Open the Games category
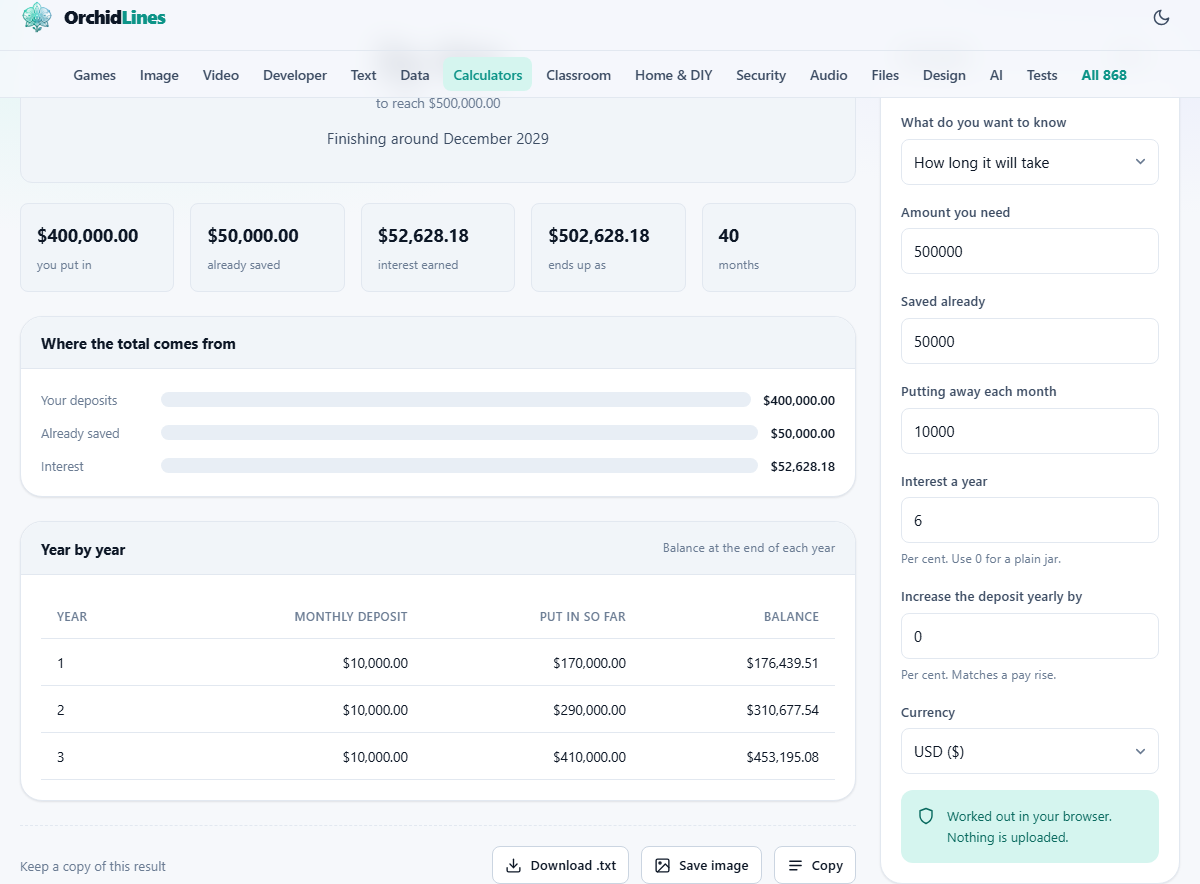This screenshot has height=884, width=1200. tap(95, 75)
